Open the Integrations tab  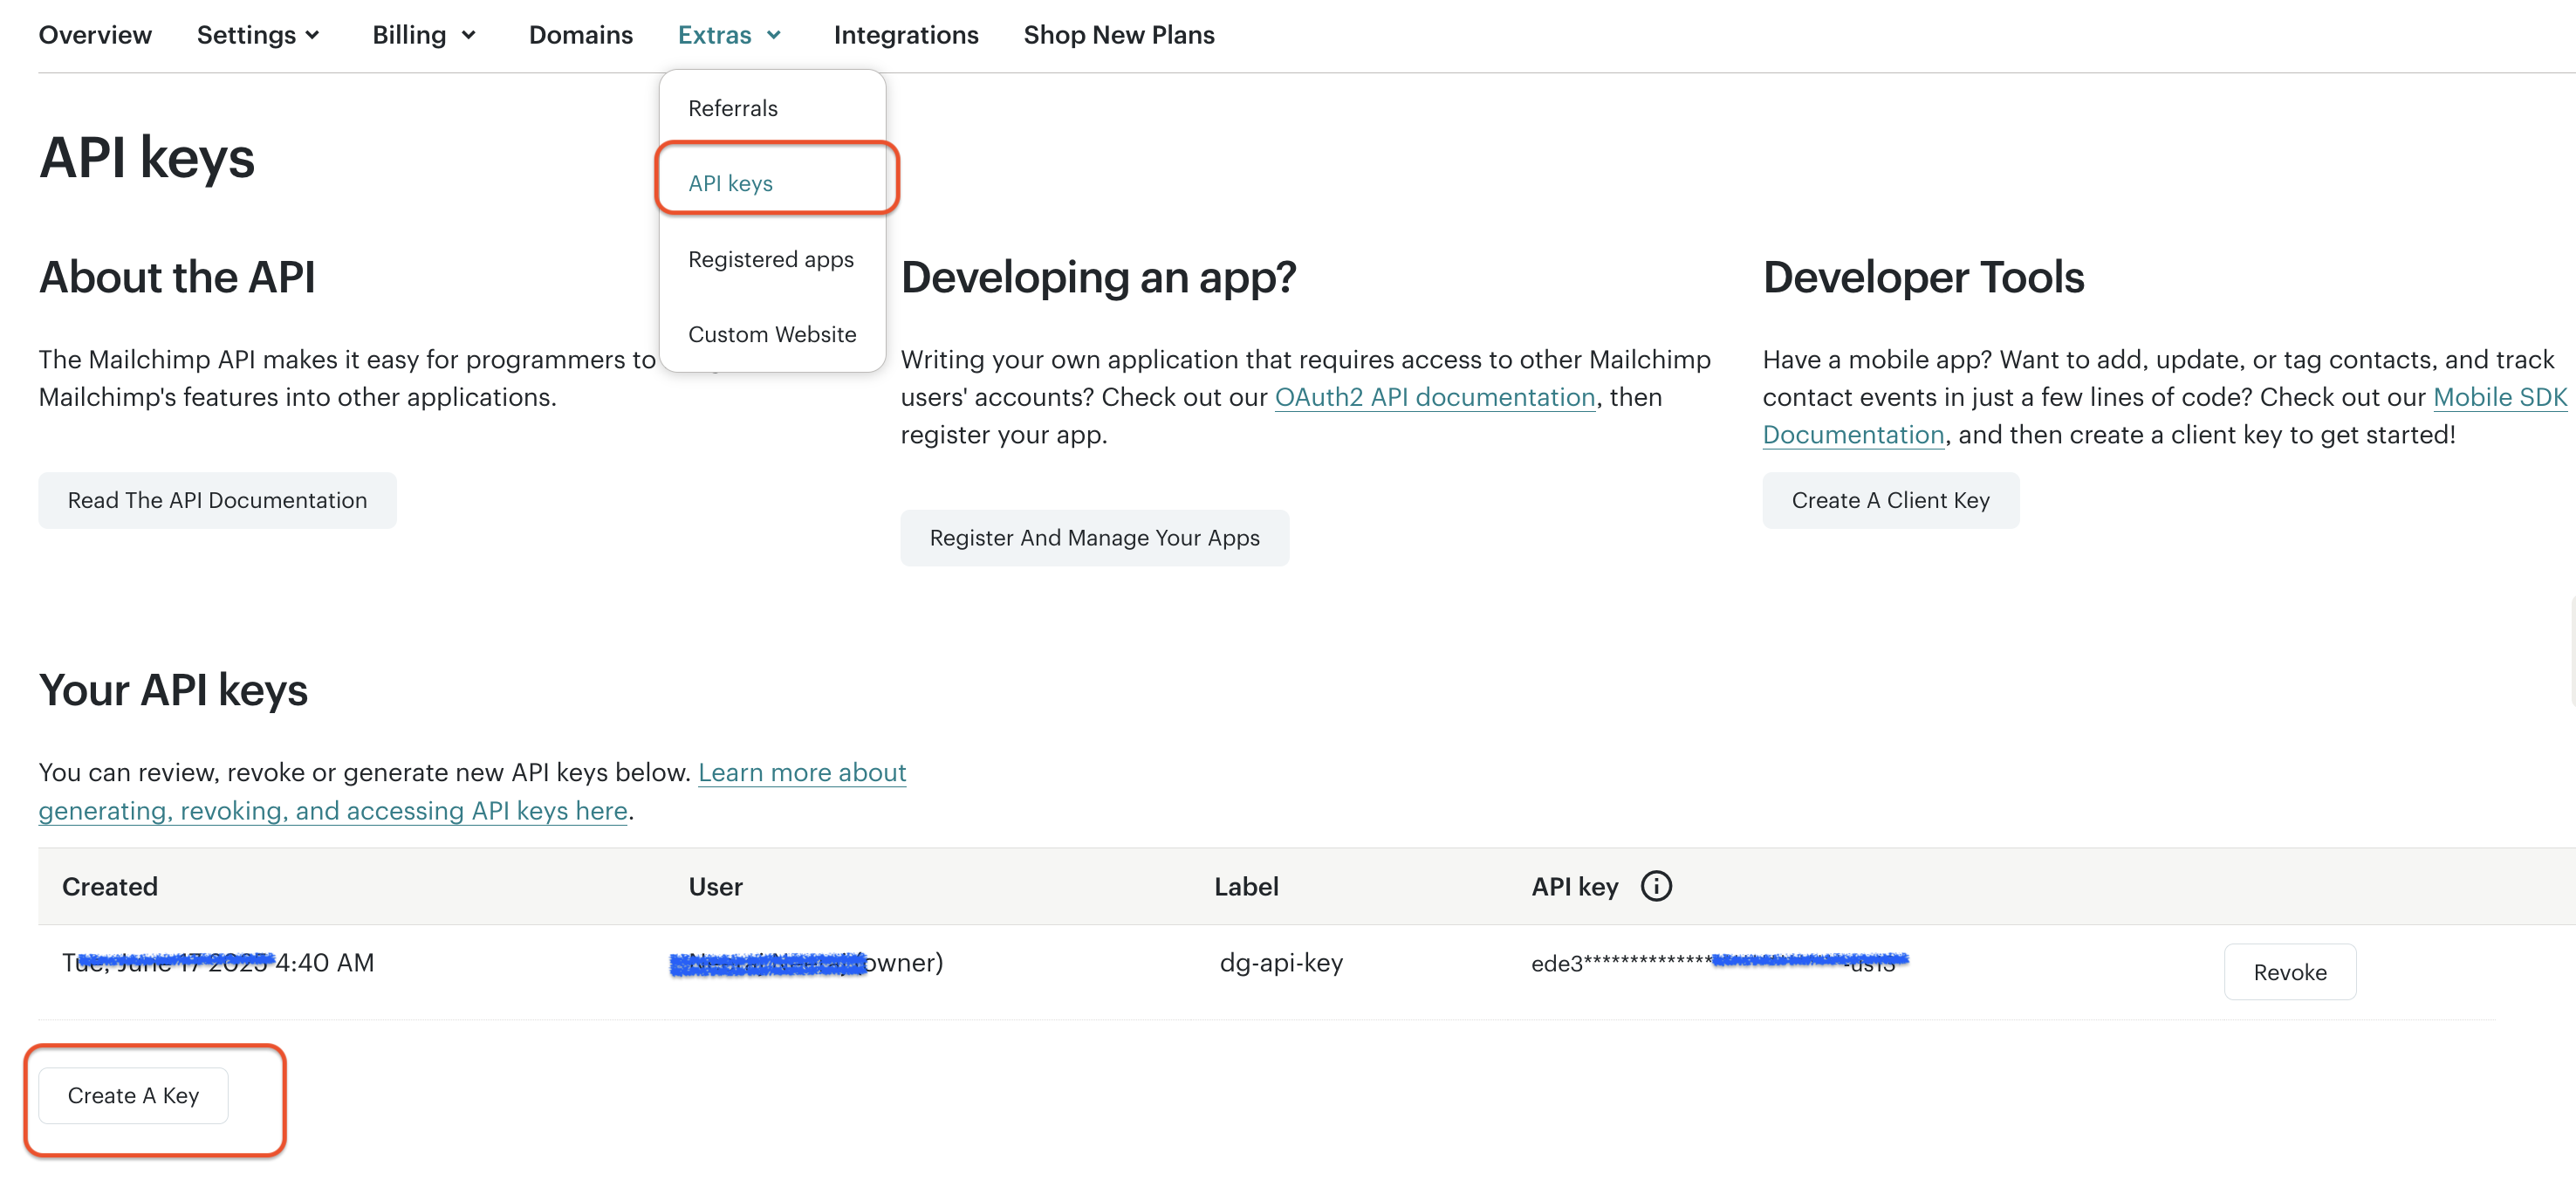(906, 35)
